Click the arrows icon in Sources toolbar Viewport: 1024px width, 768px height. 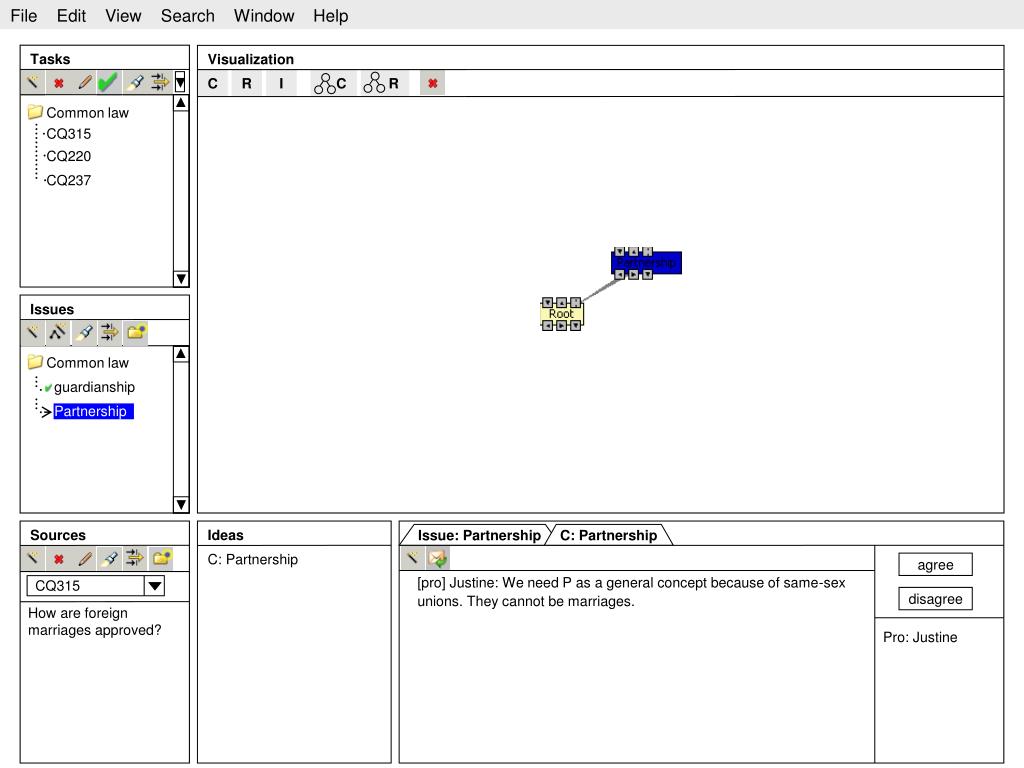point(135,559)
